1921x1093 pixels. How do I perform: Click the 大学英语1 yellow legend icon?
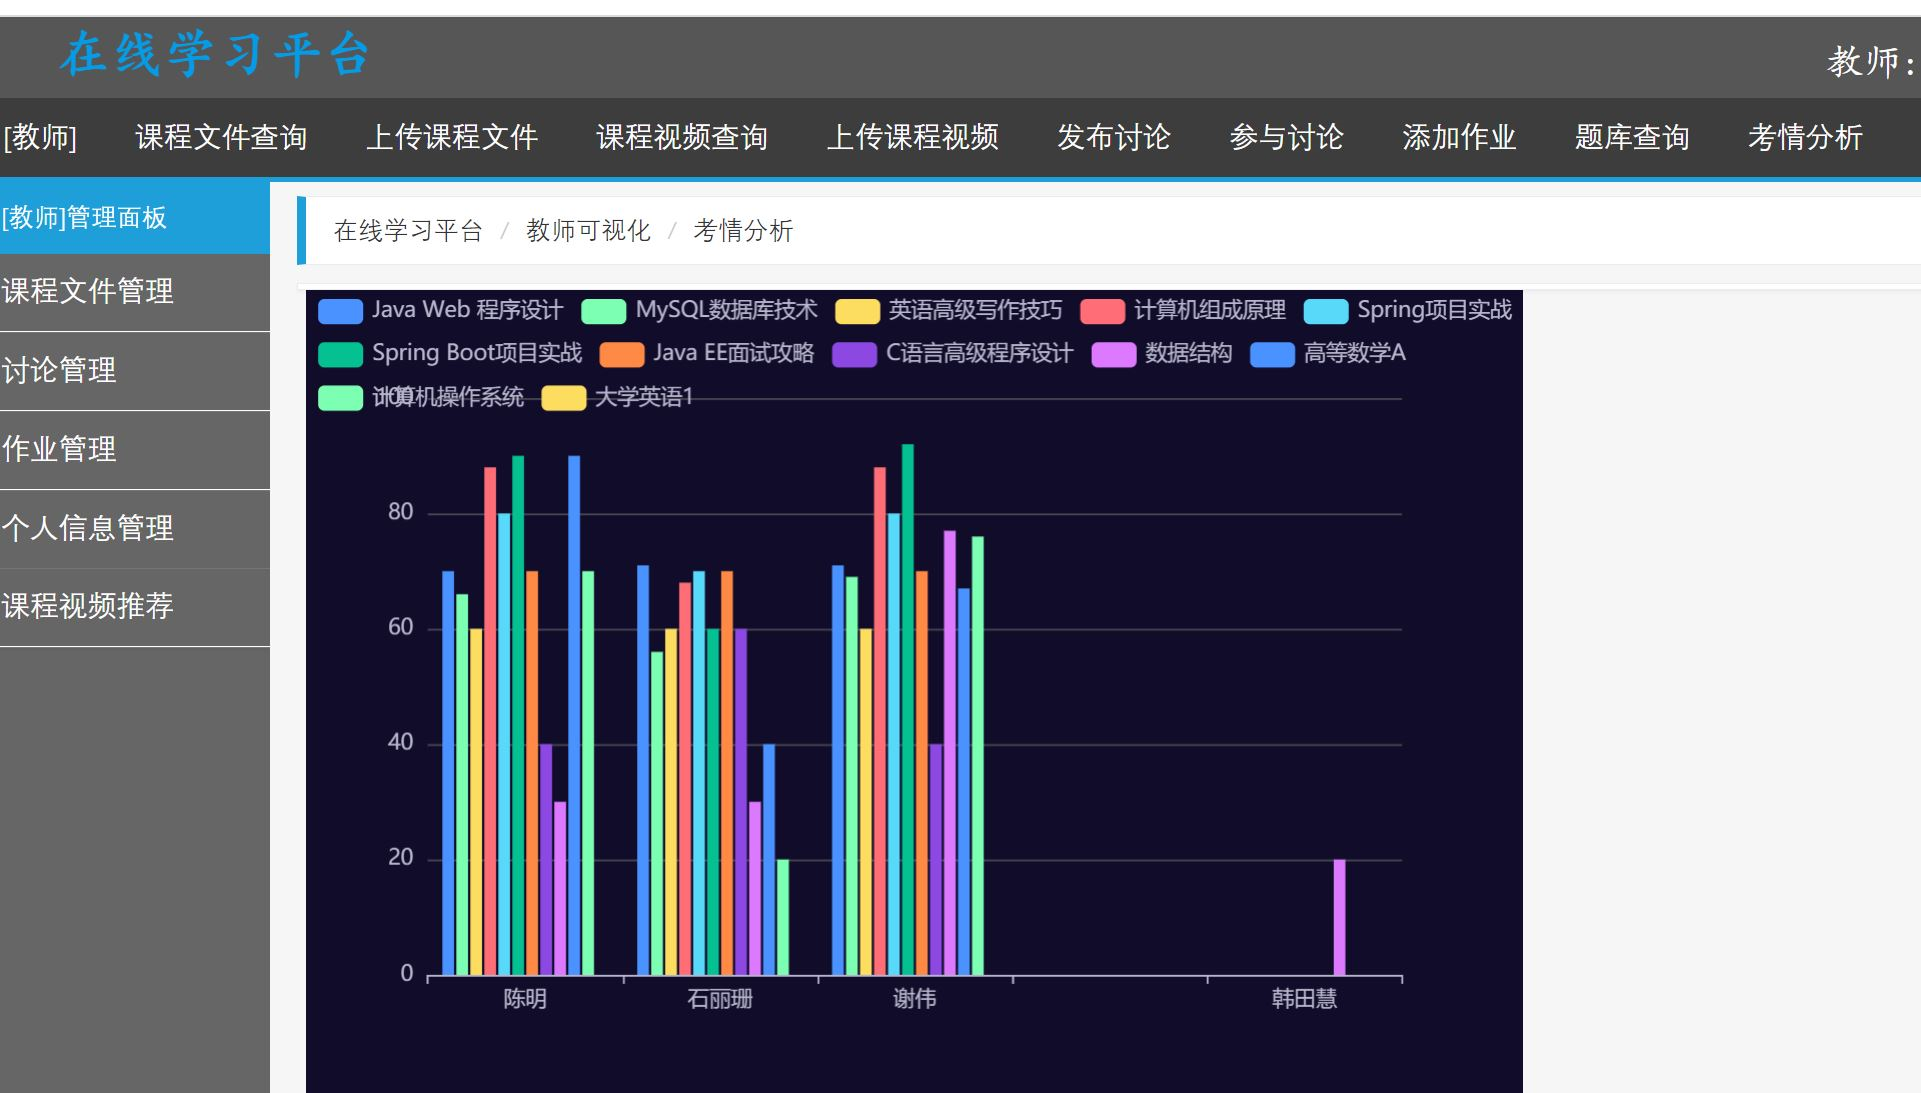563,398
